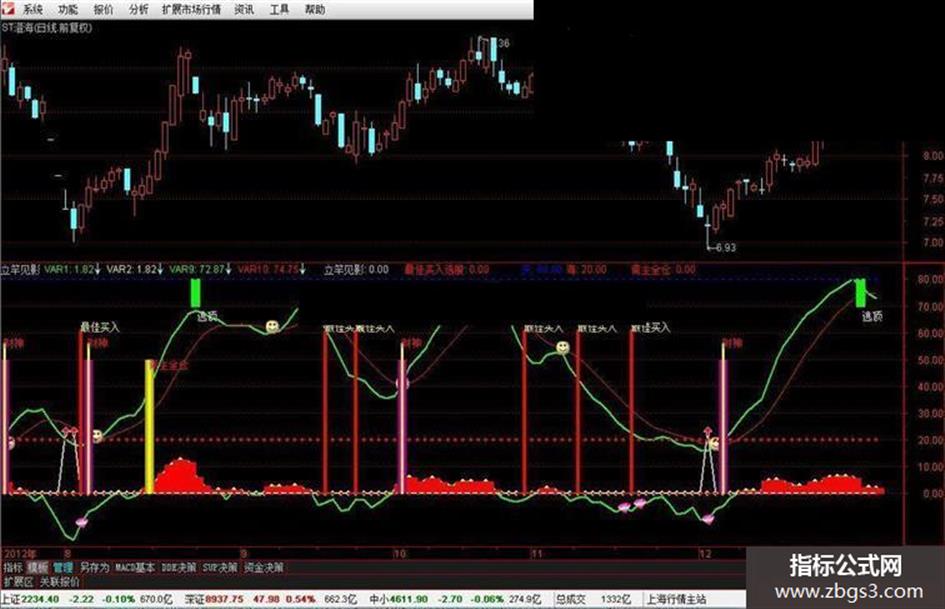Click the 6.93 low price label
The height and width of the screenshot is (609, 945).
pyautogui.click(x=725, y=247)
